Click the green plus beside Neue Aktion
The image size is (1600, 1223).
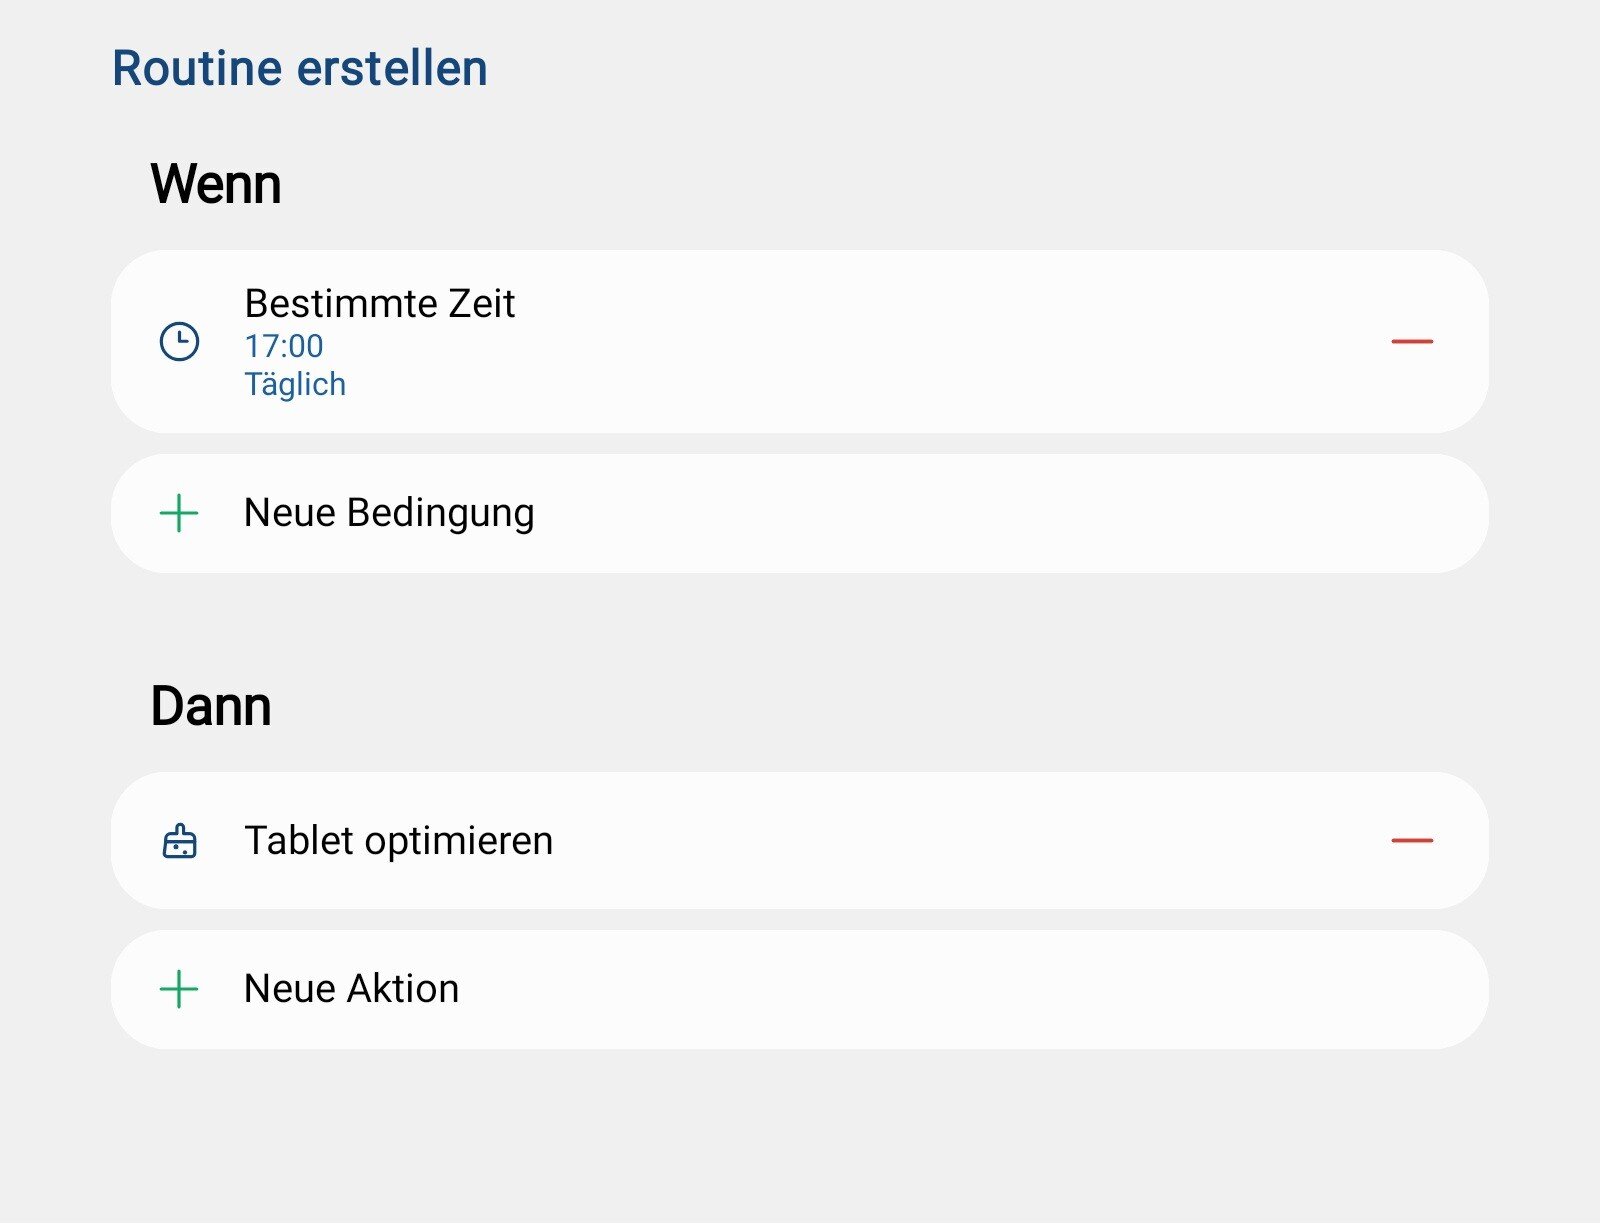click(179, 989)
